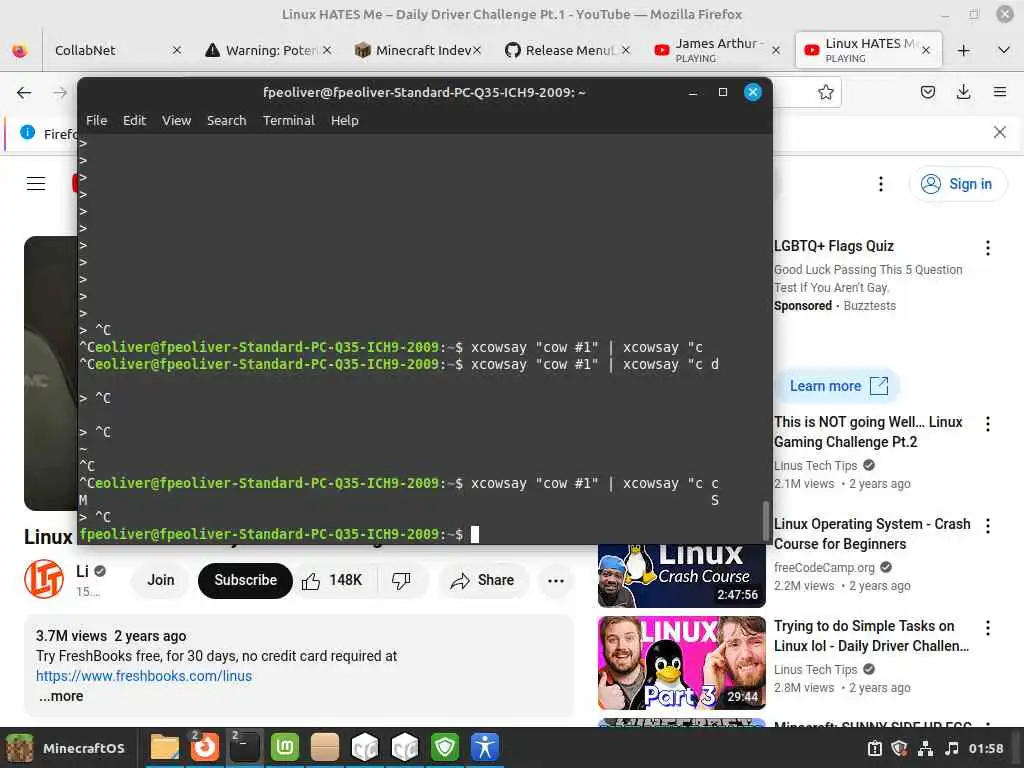Open the music note tray icon
Image resolution: width=1024 pixels, height=768 pixels.
click(952, 748)
